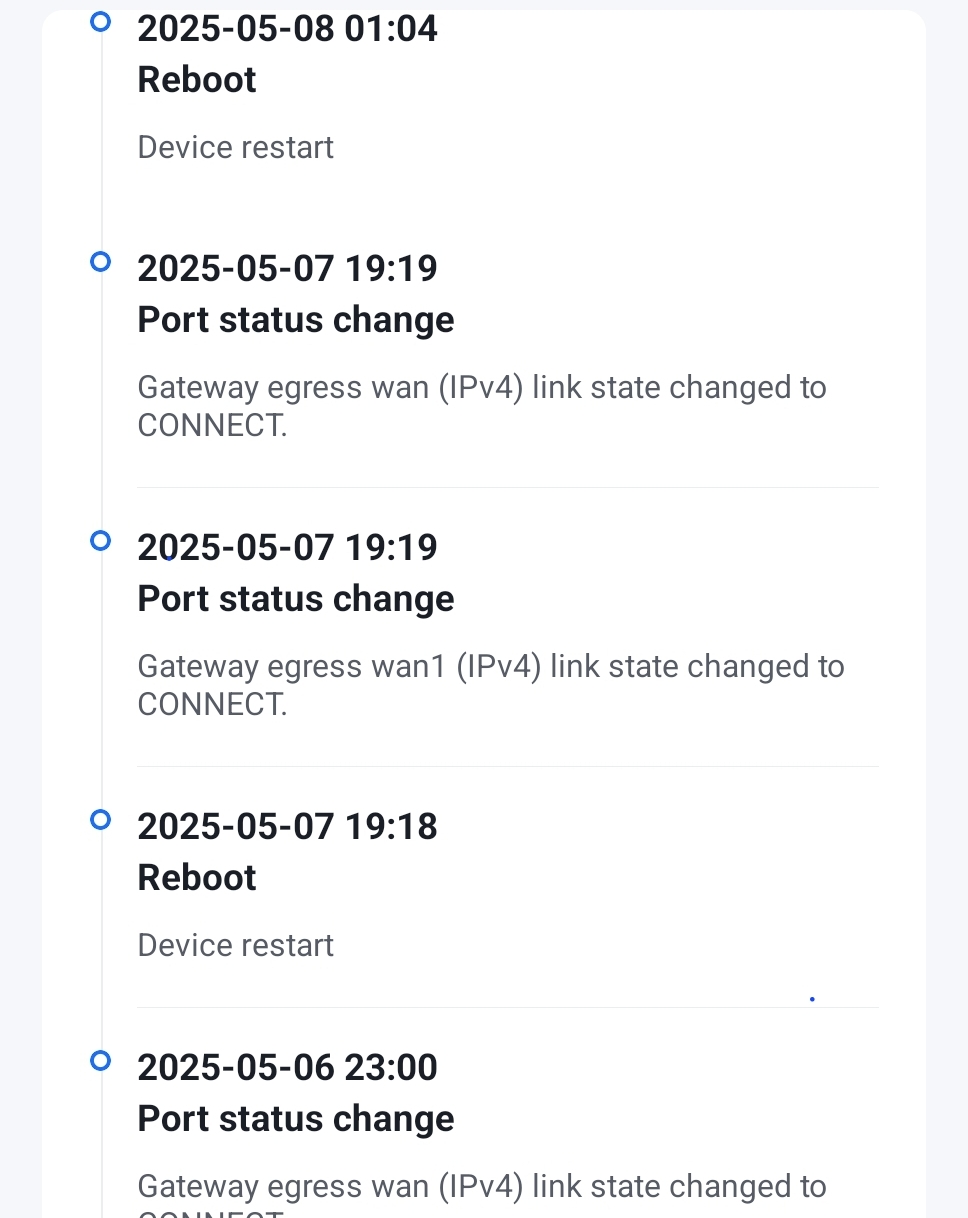The height and width of the screenshot is (1218, 968).
Task: Open the topmost Port status change heading
Action: [295, 320]
